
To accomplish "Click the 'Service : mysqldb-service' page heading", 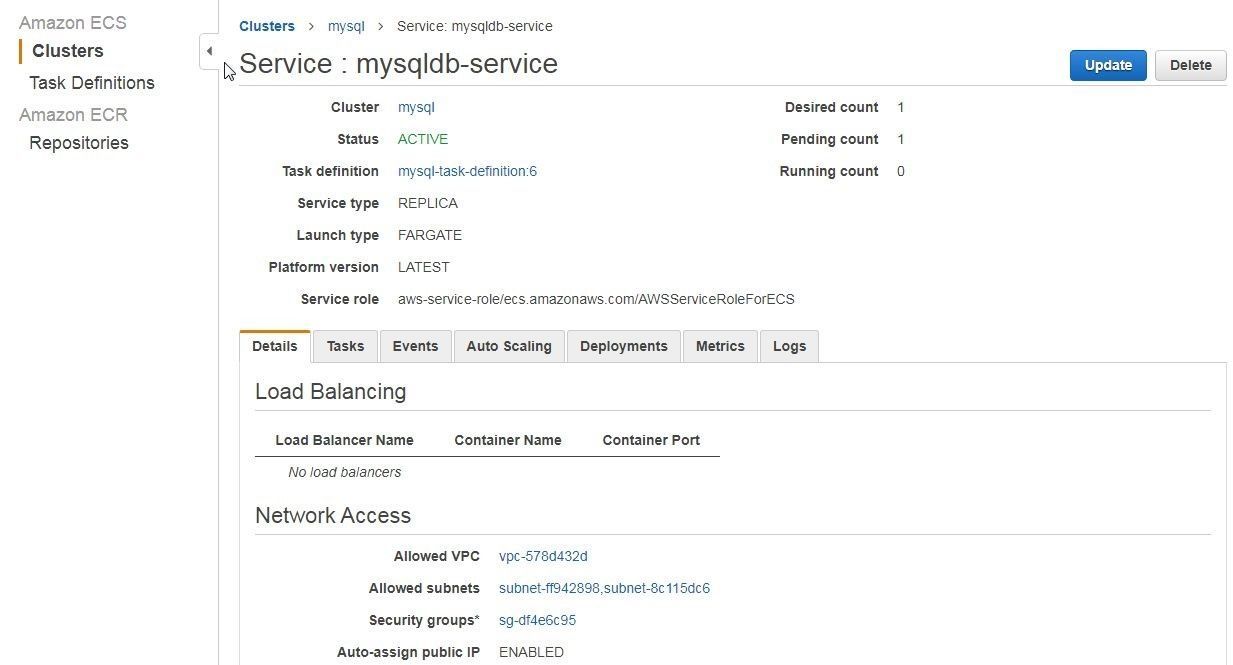I will coord(398,63).
